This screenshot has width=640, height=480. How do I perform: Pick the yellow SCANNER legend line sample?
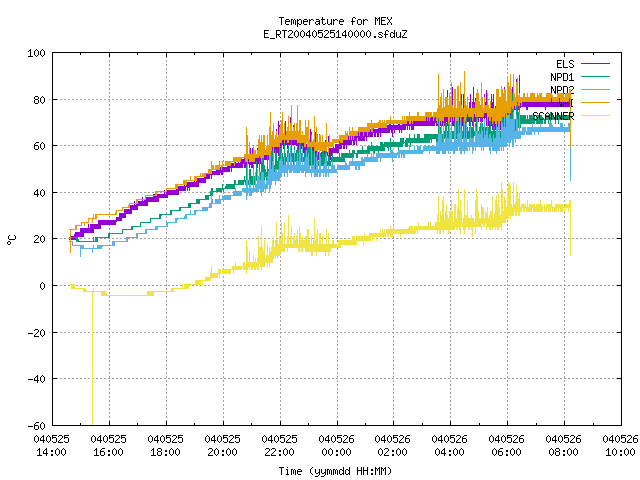click(x=596, y=116)
